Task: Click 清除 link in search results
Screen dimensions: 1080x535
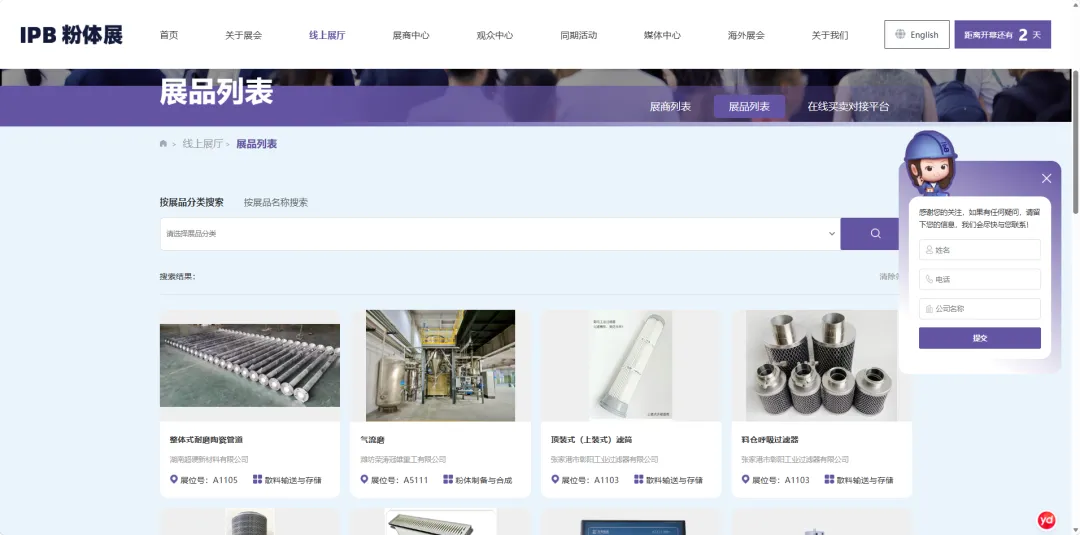Action: [x=889, y=276]
